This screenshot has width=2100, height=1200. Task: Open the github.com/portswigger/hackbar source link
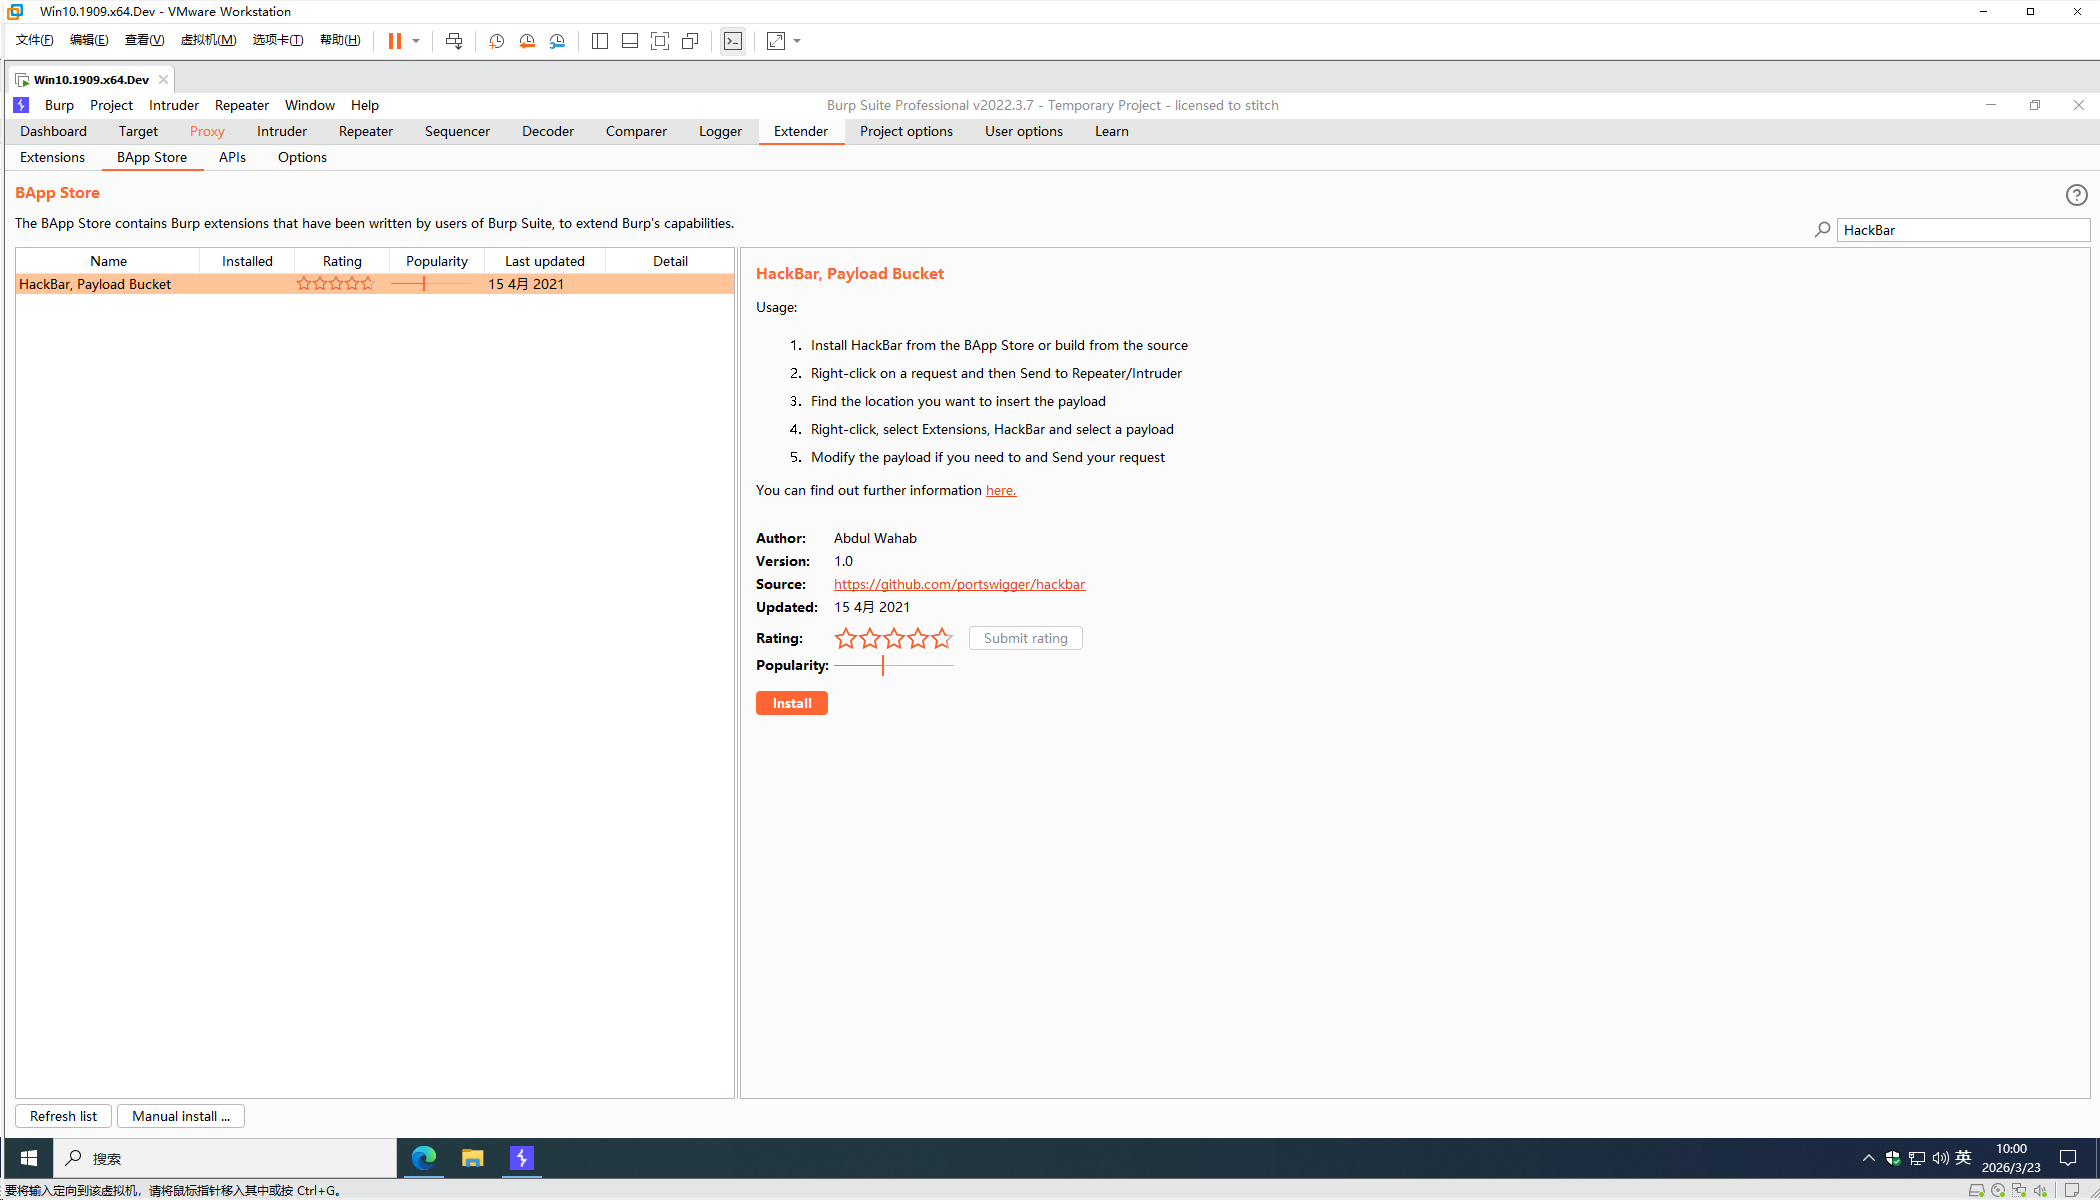(x=959, y=584)
